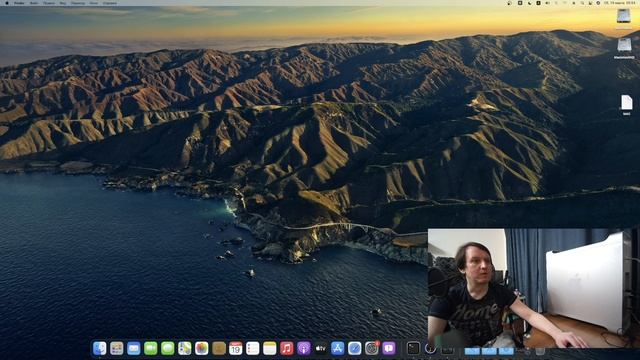This screenshot has height=360, width=640.
Task: Open the Messages app in Dock
Action: point(168,348)
